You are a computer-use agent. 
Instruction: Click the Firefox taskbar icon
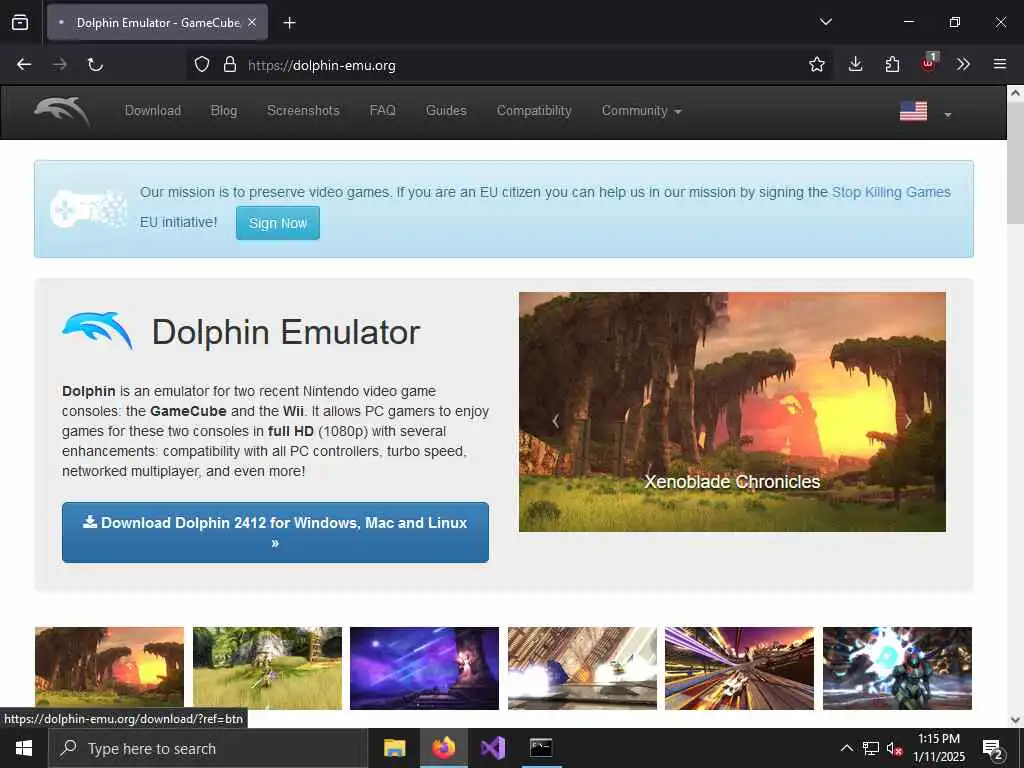point(443,748)
